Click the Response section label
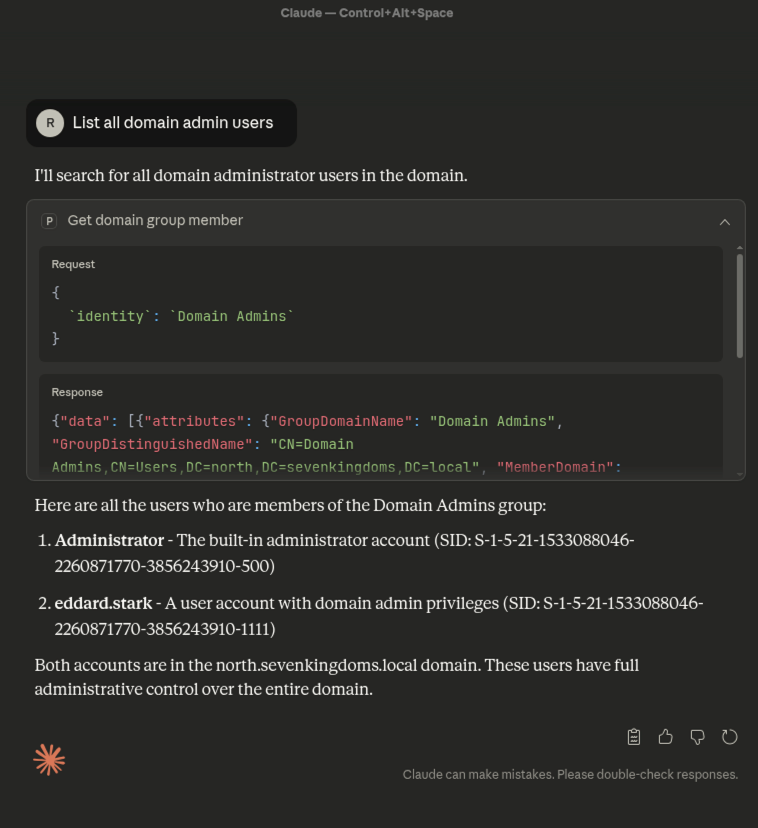The height and width of the screenshot is (828, 758). coord(77,392)
